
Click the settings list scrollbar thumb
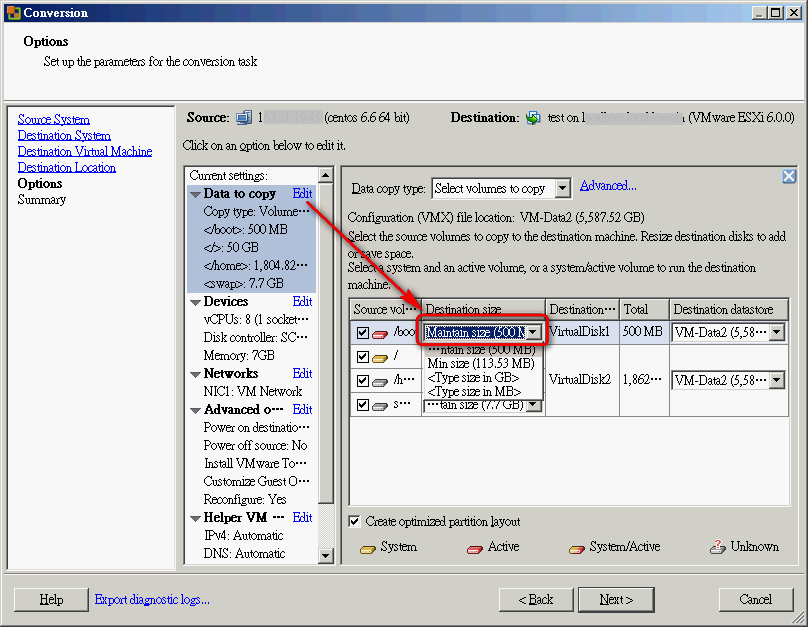[x=326, y=344]
